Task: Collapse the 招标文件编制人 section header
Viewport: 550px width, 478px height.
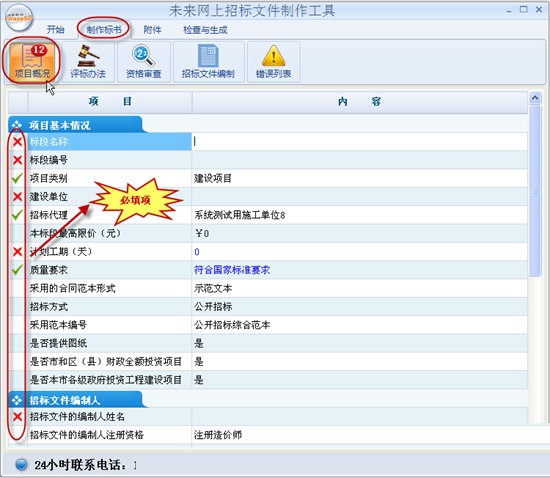Action: 75,400
